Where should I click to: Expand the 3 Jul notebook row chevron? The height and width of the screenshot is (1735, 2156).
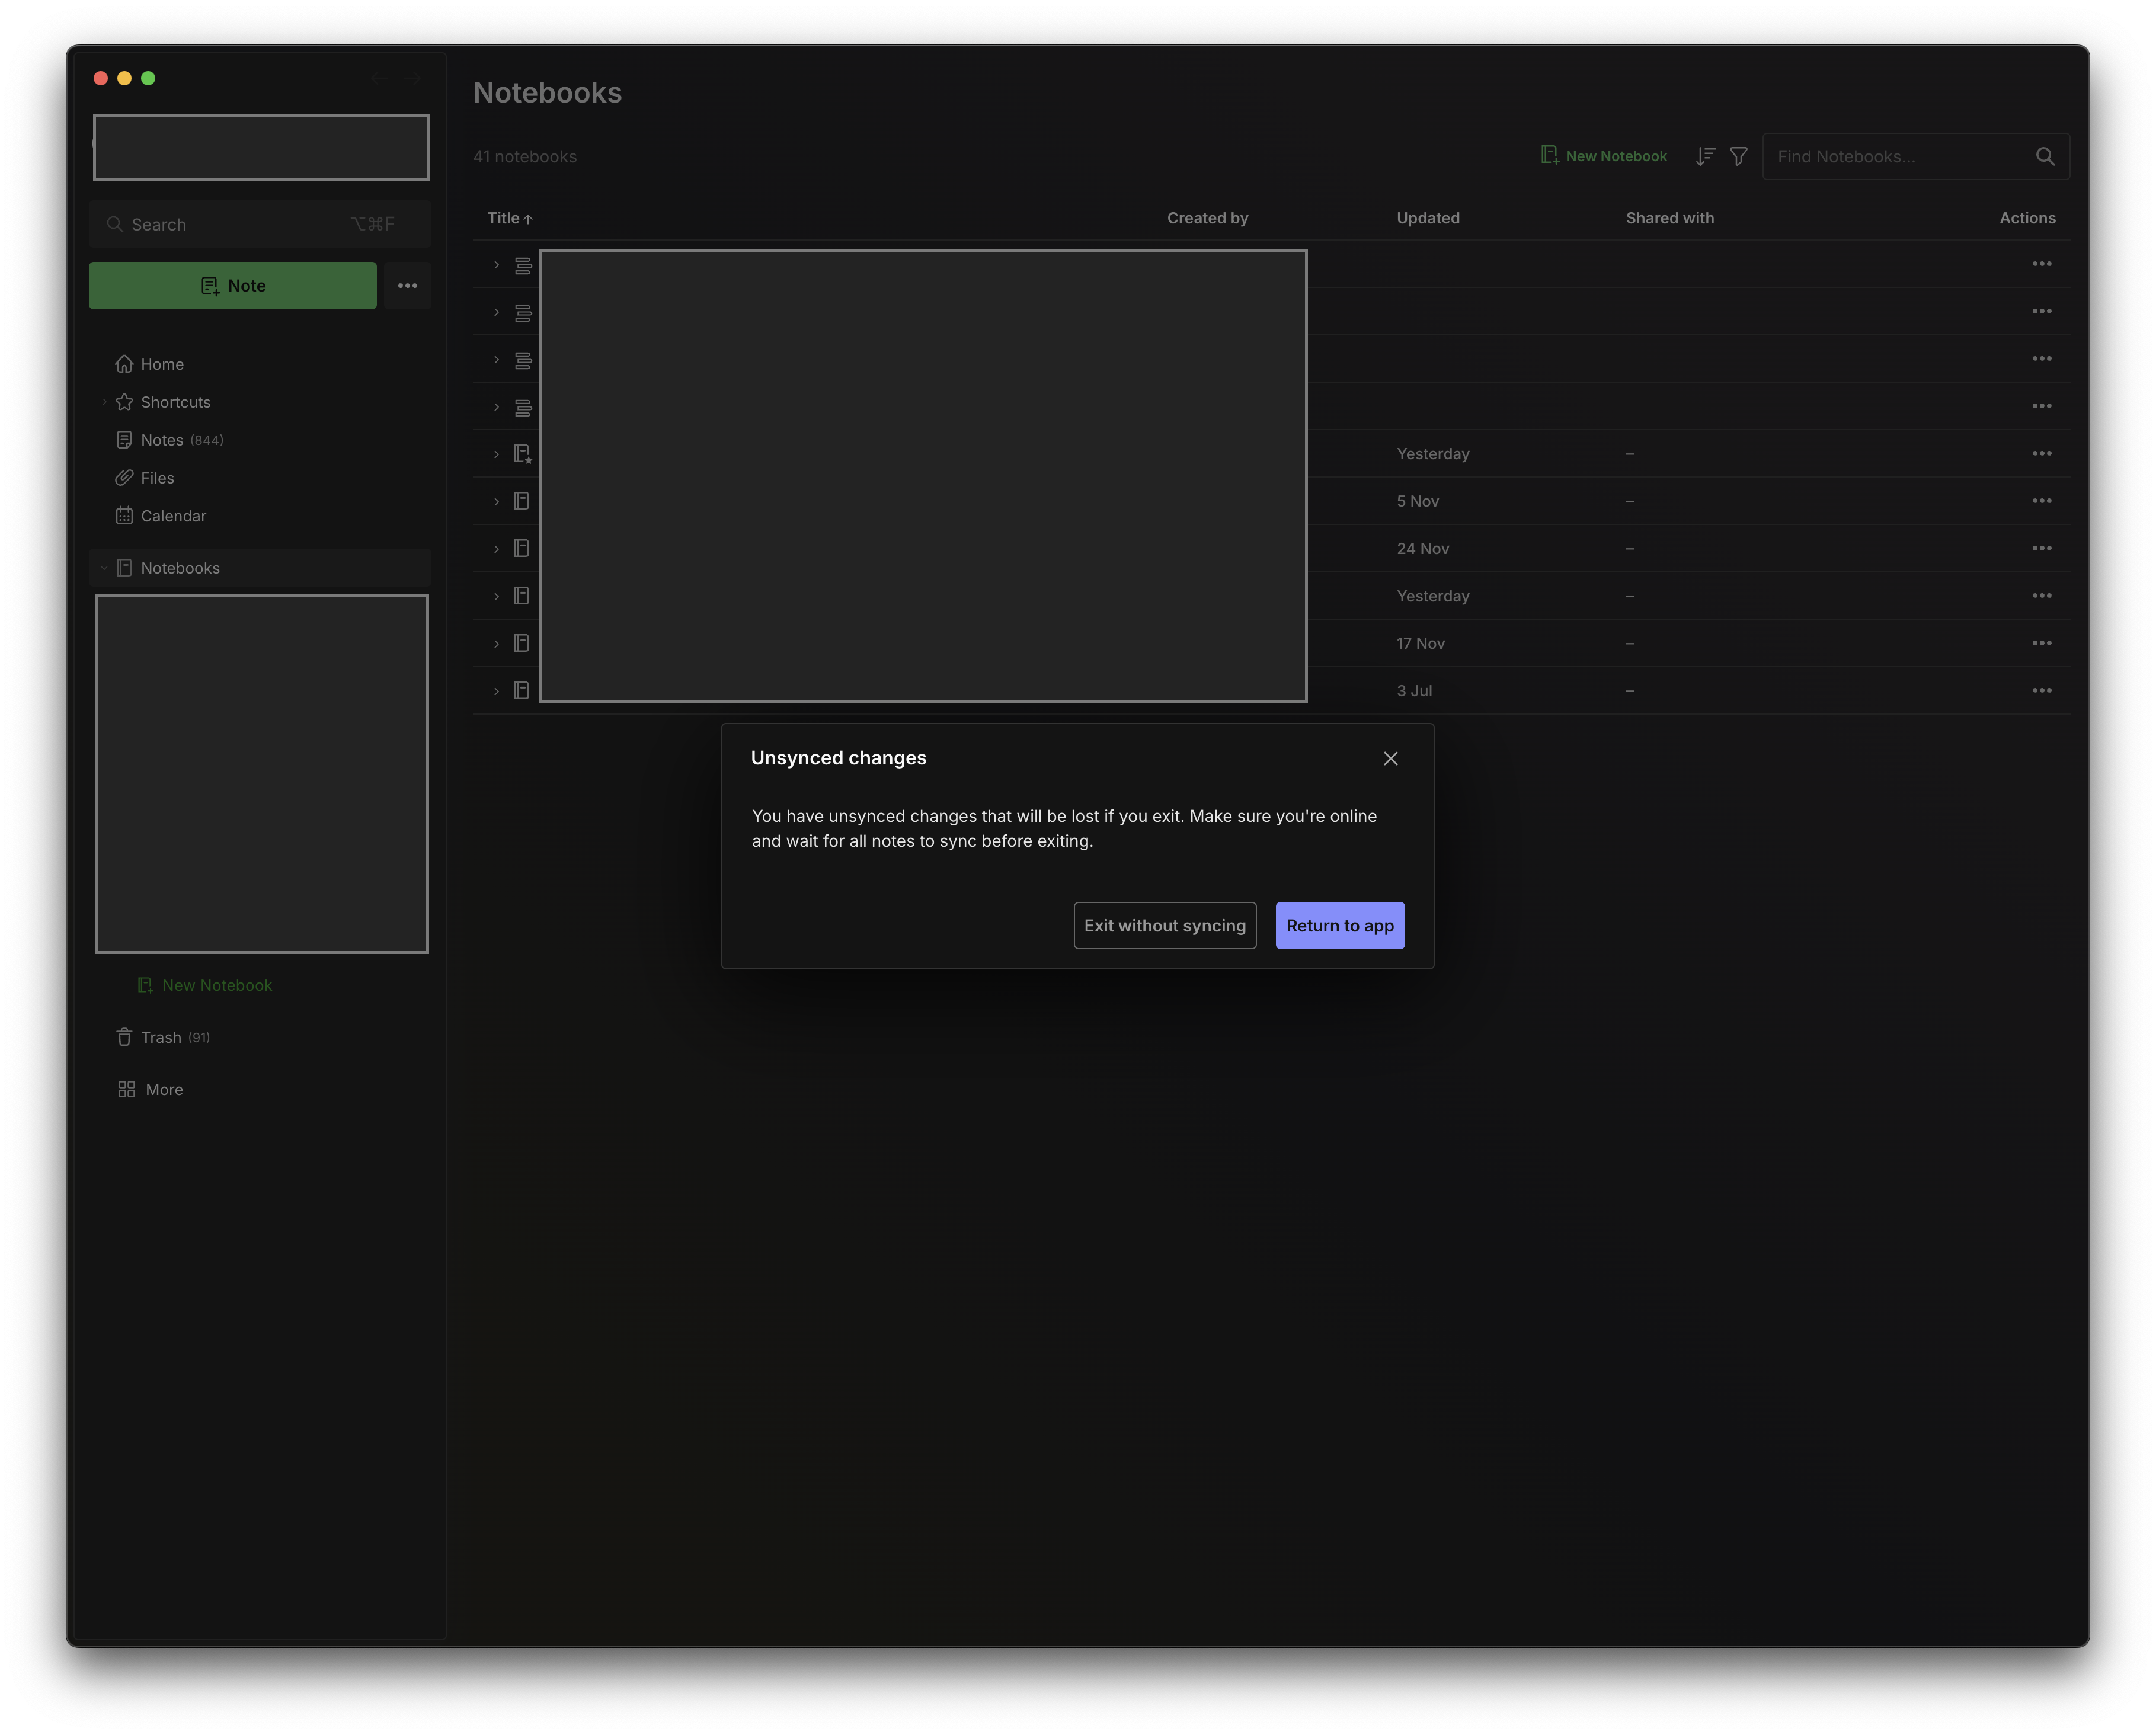496,691
